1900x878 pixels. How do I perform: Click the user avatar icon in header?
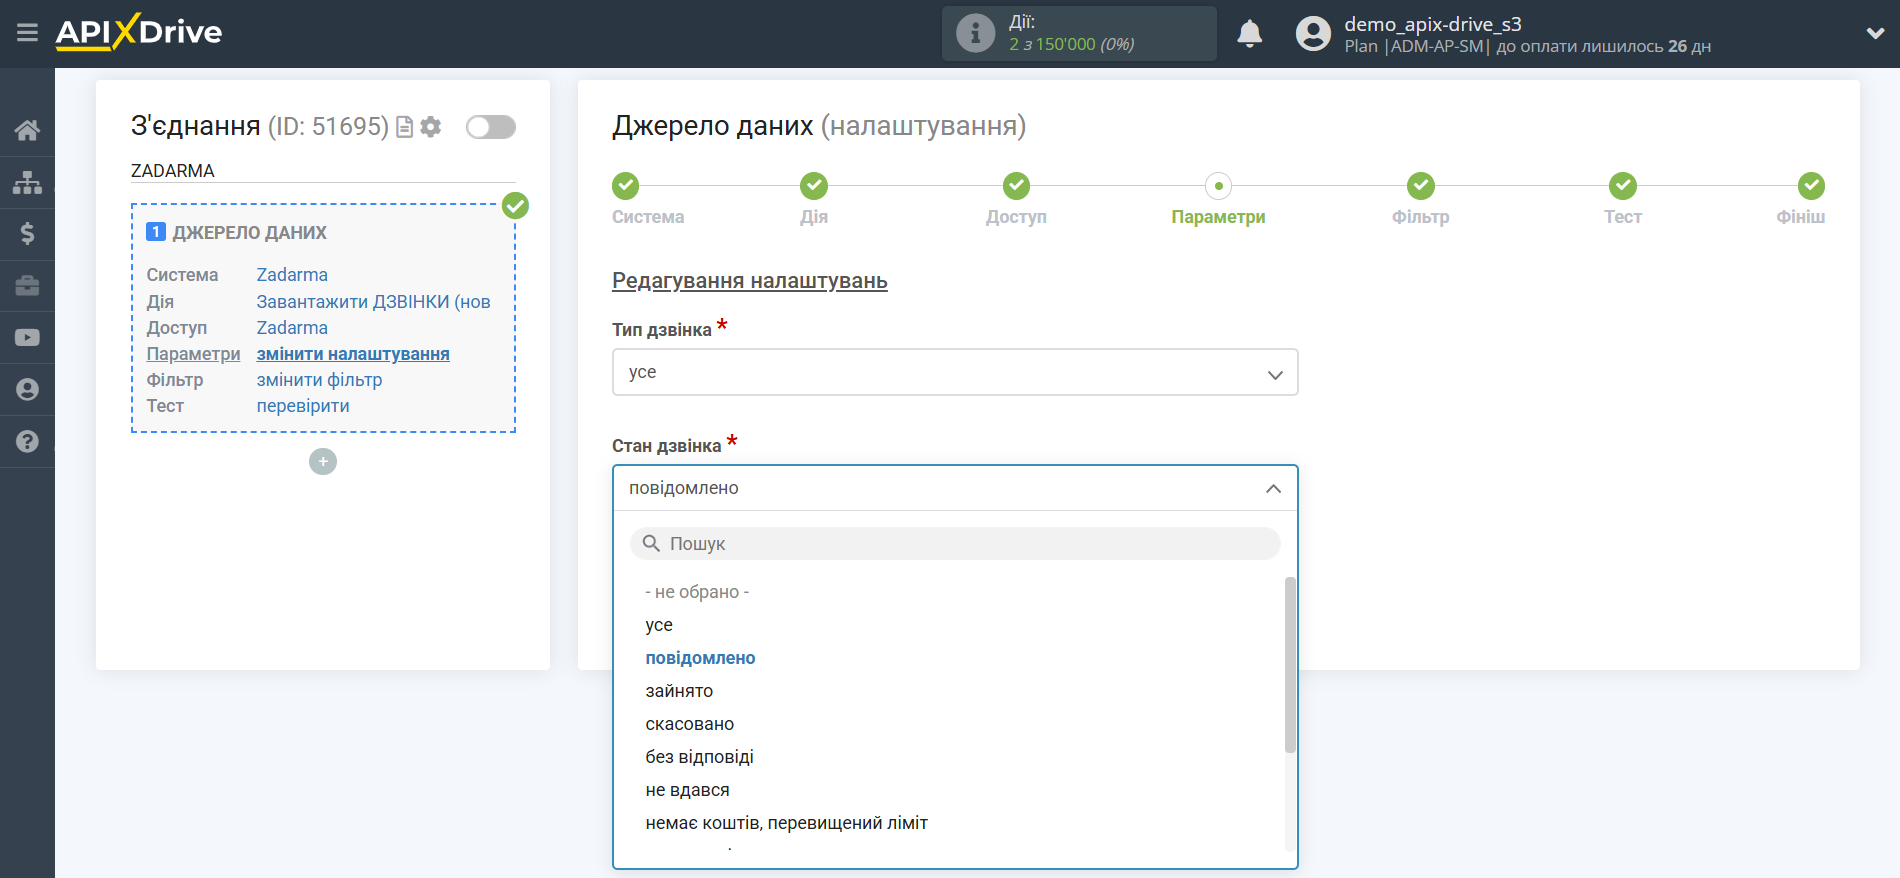coord(1313,34)
